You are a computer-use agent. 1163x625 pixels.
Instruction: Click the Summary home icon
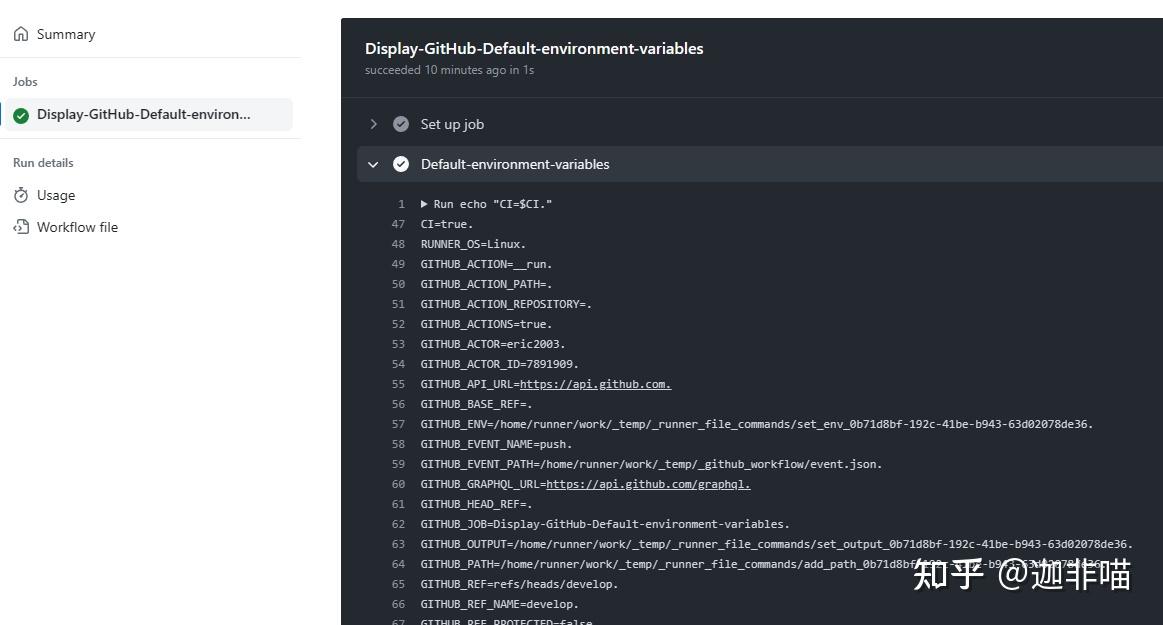(x=21, y=34)
